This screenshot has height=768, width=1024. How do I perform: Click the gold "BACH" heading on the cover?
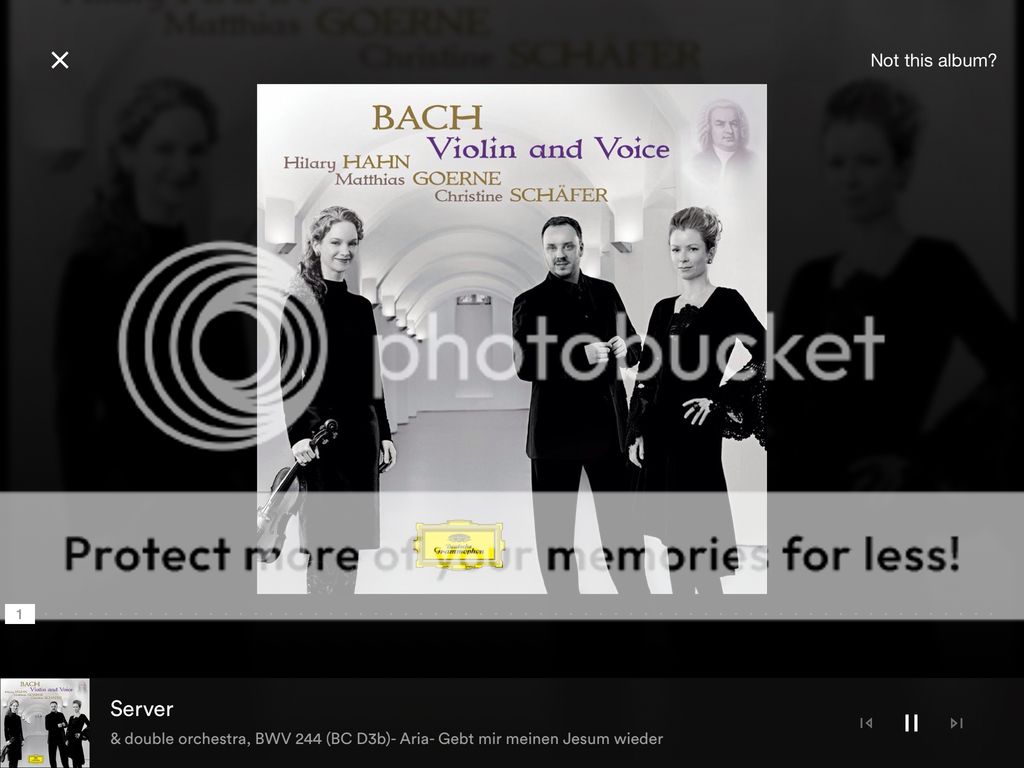(x=427, y=118)
